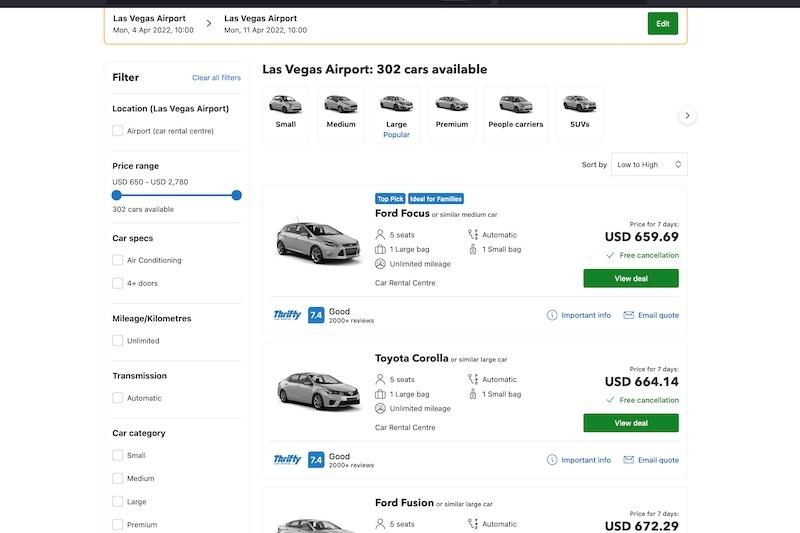Viewport: 800px width, 533px height.
Task: Click small bag icon on Ford Focus
Action: tap(473, 249)
